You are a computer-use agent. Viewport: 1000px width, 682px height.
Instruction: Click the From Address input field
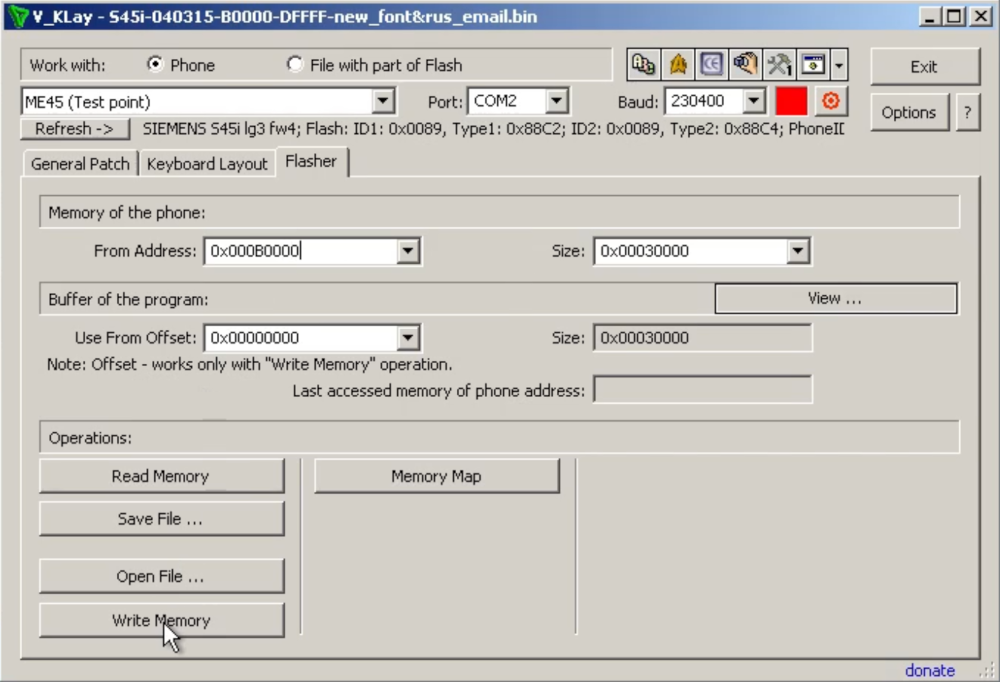[x=298, y=251]
